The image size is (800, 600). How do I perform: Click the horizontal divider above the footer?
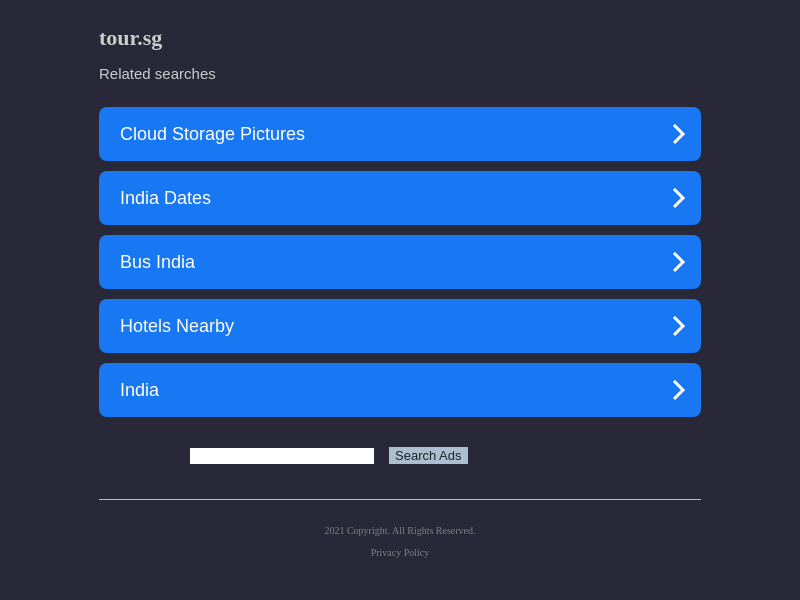[400, 499]
